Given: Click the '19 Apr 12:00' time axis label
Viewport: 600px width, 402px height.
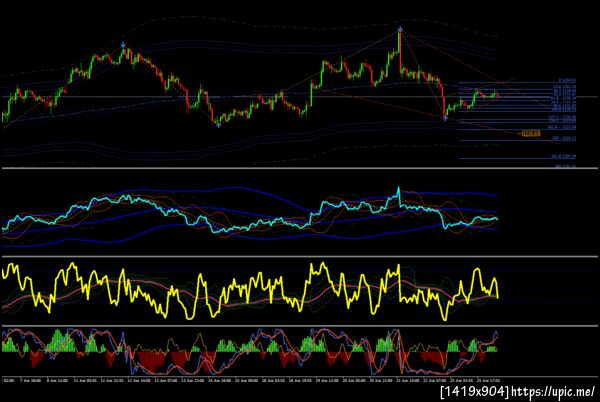Looking at the screenshot, I should click(326, 381).
